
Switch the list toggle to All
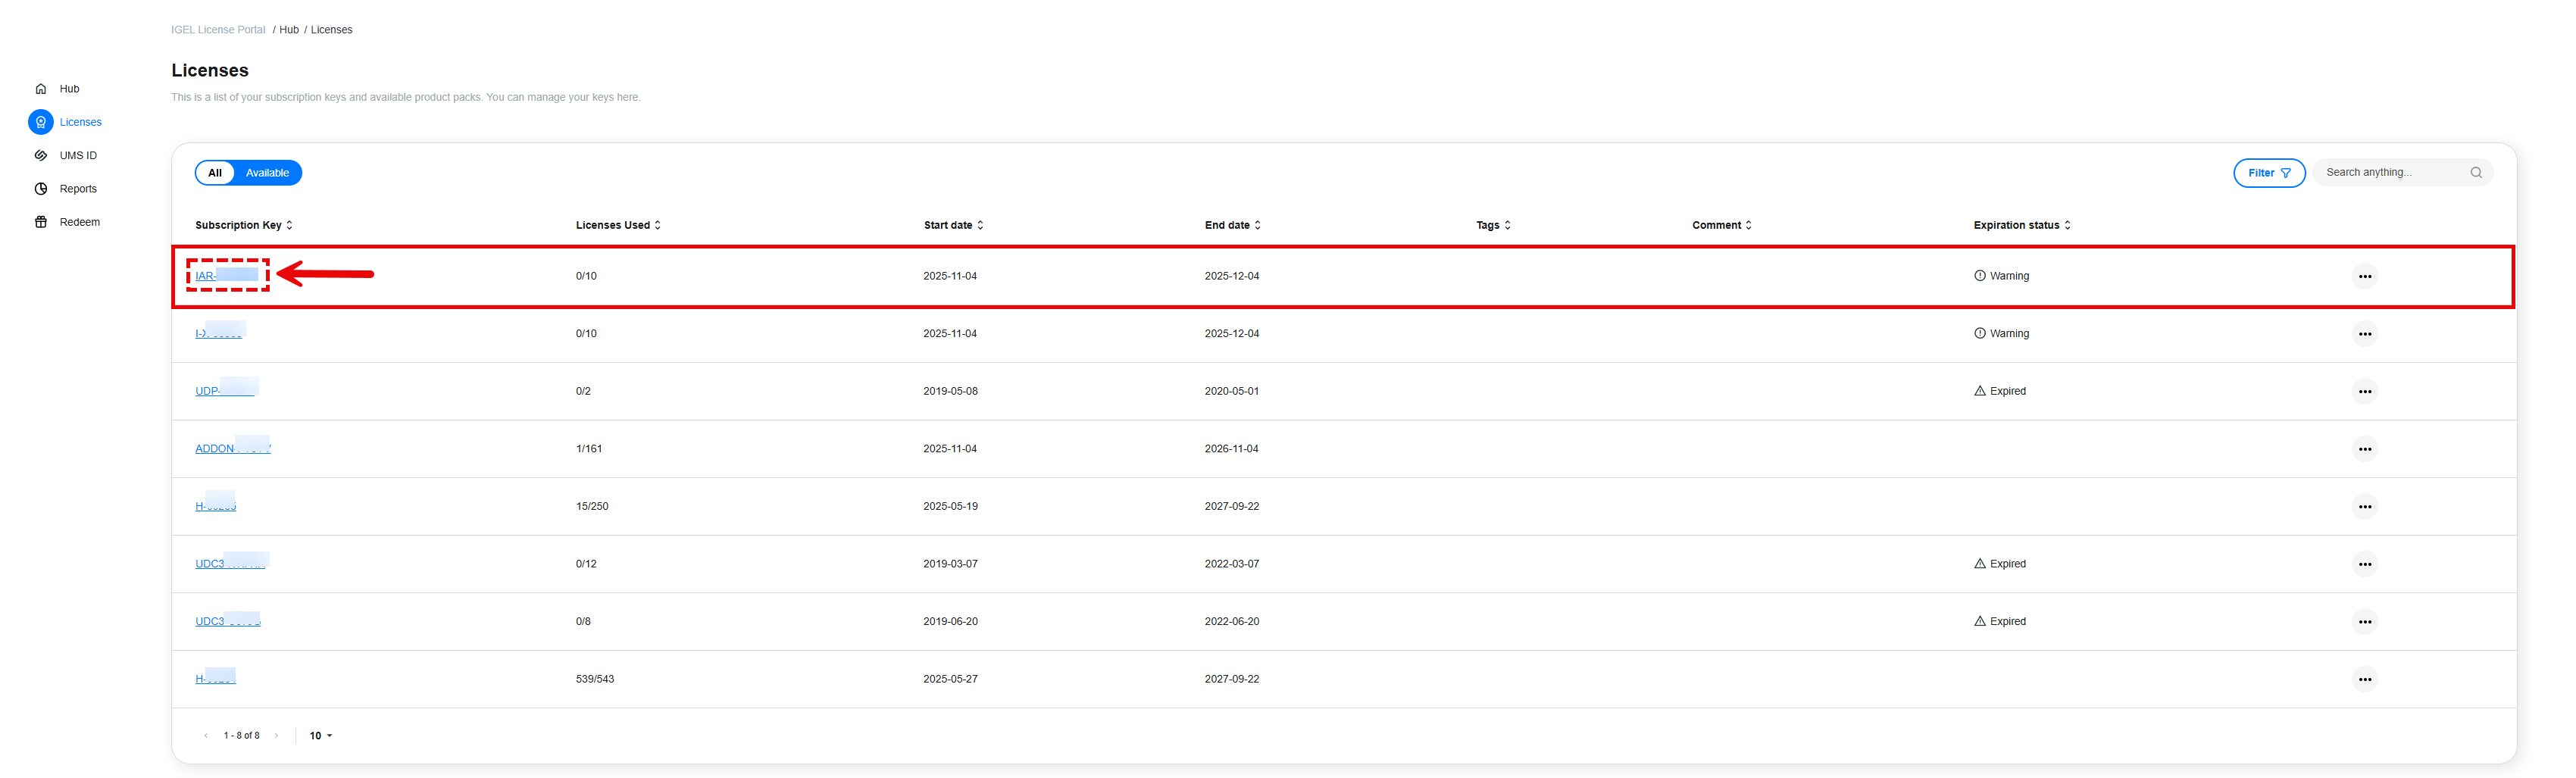coord(215,173)
